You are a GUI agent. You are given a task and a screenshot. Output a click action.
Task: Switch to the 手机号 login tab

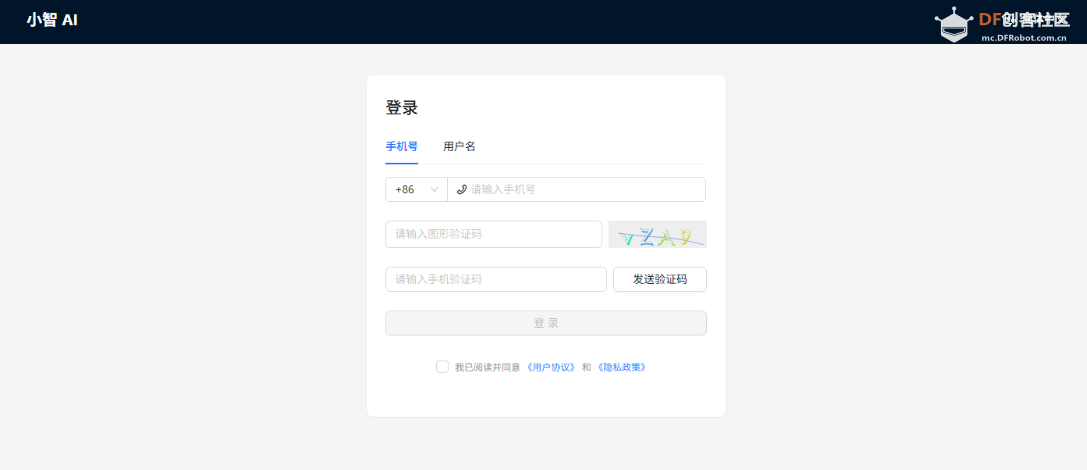tap(401, 146)
